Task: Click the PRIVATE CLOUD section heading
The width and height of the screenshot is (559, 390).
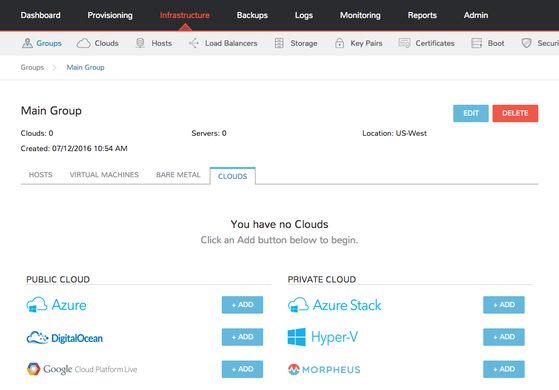Action: 322,279
